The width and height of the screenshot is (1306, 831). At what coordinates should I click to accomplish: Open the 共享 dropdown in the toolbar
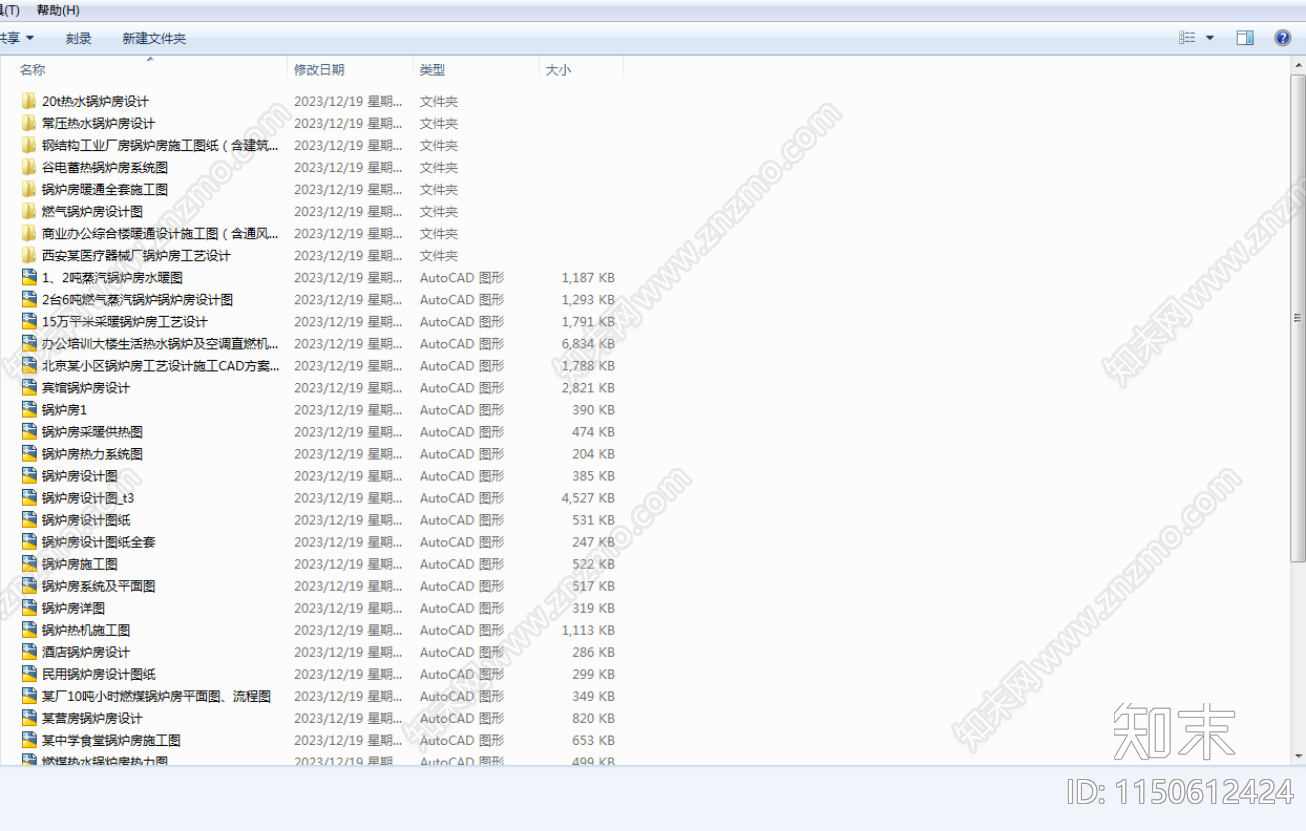(16, 38)
